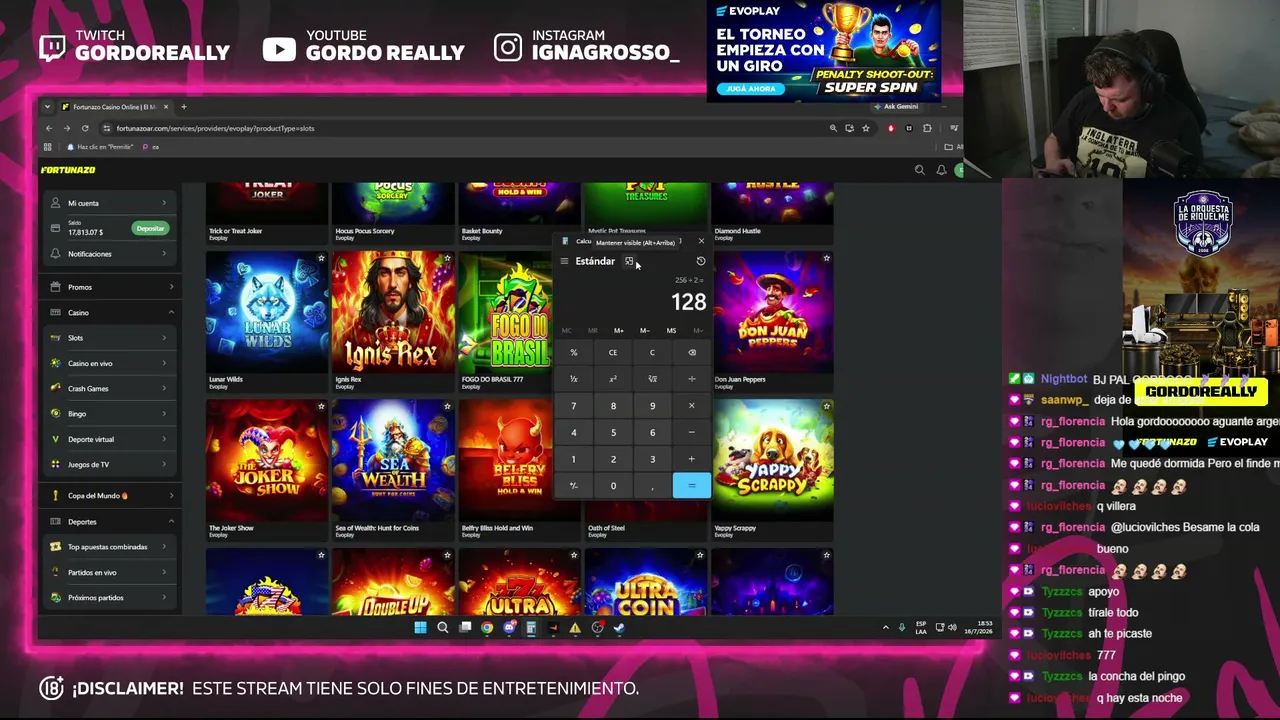This screenshot has width=1280, height=720.
Task: Expand the Promos sidebar menu
Action: point(110,287)
